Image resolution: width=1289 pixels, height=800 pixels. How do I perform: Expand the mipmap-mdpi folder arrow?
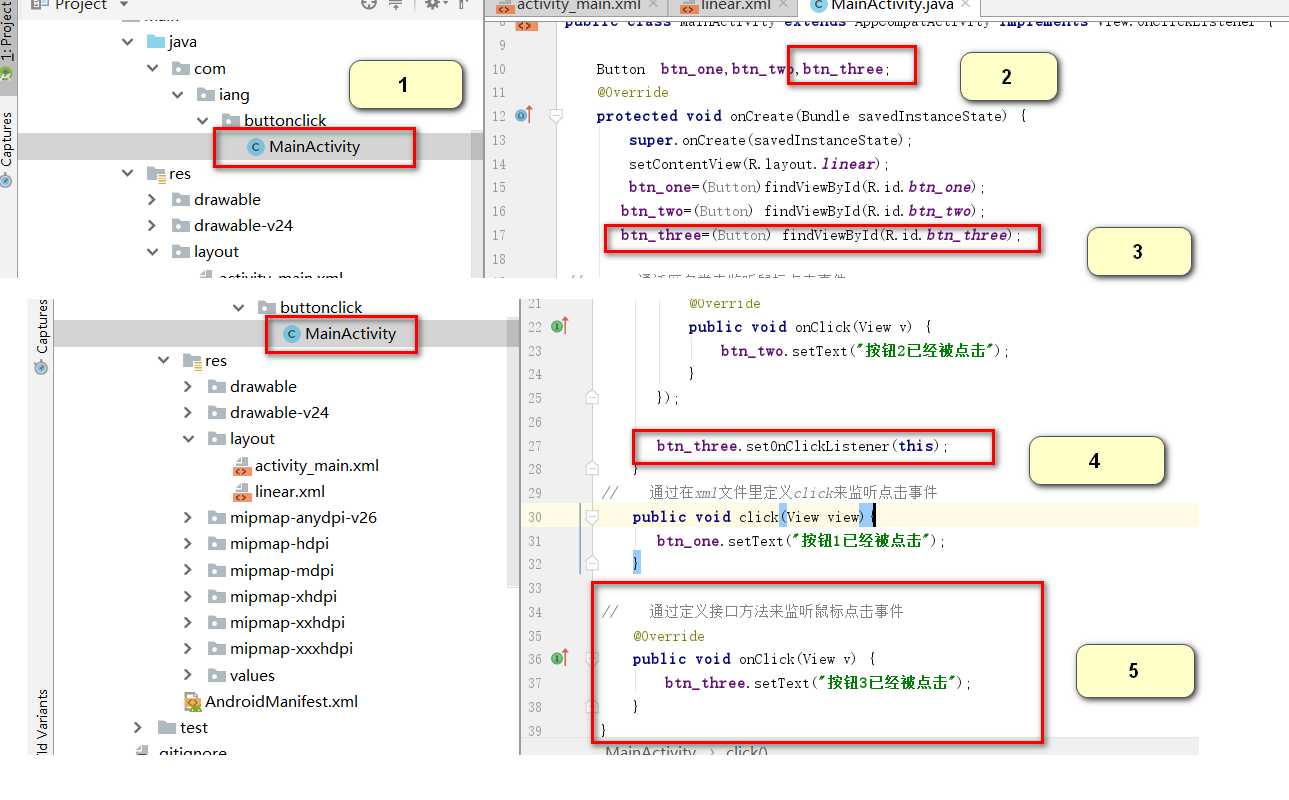(188, 571)
